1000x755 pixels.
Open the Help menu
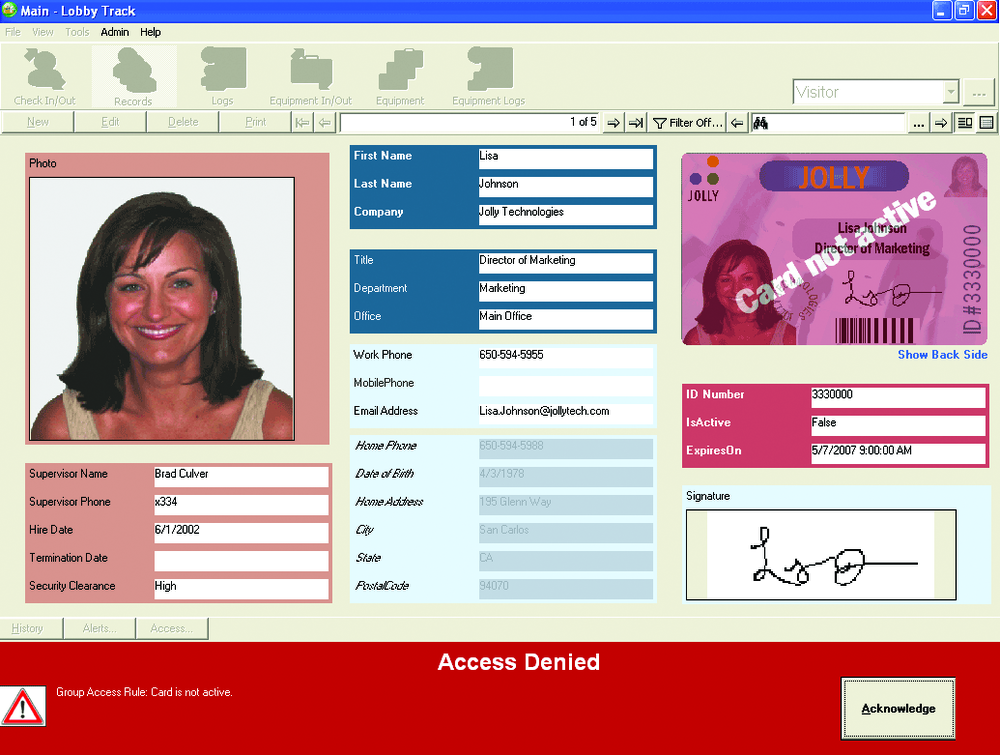point(150,32)
